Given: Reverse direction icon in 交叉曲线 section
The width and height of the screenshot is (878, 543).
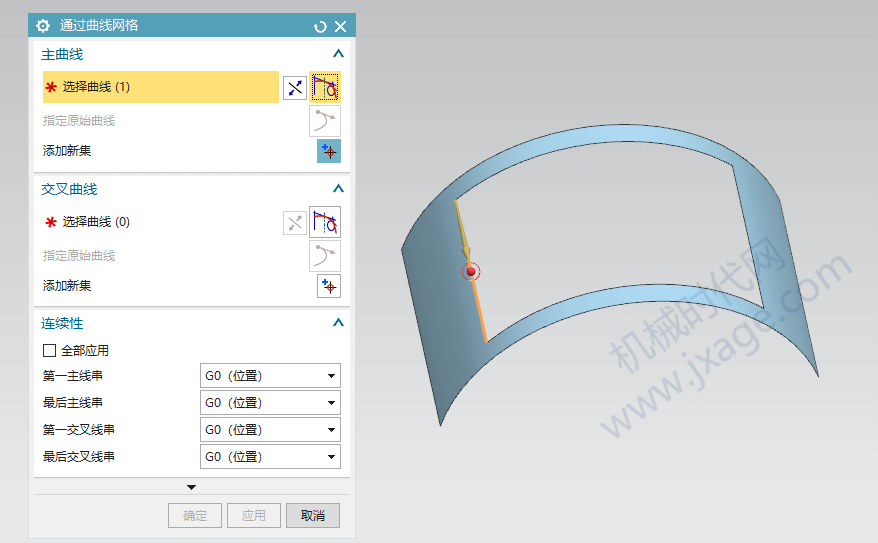Looking at the screenshot, I should click(295, 223).
